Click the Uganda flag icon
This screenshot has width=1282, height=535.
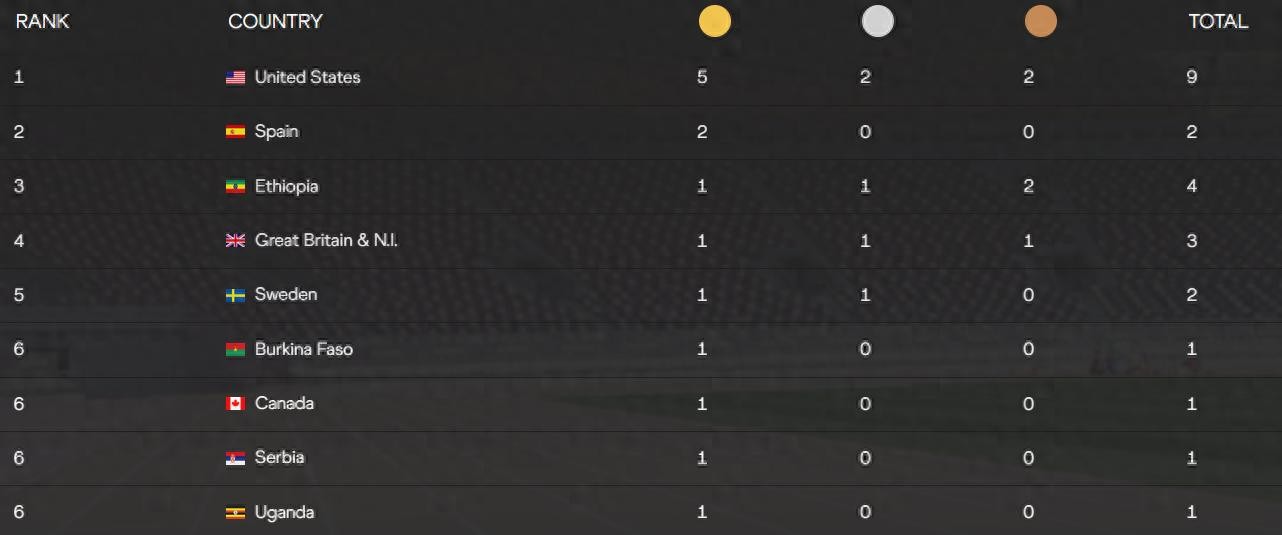[235, 513]
